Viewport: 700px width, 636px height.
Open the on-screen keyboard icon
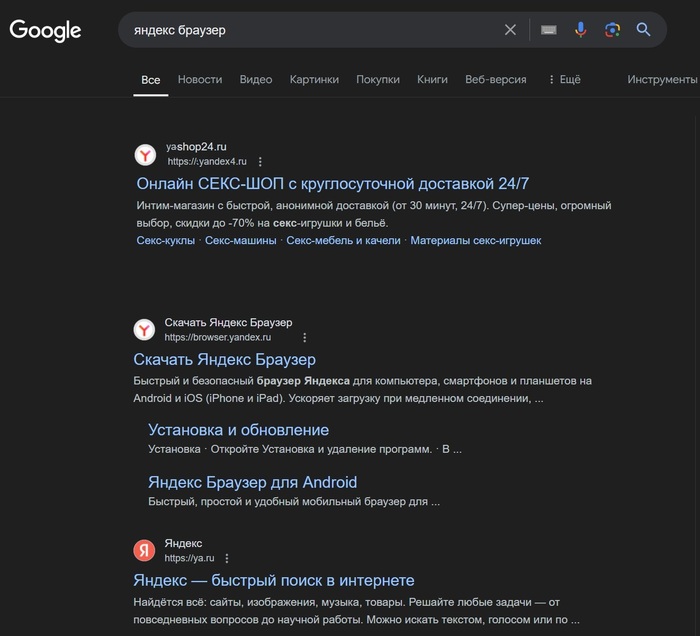[548, 30]
